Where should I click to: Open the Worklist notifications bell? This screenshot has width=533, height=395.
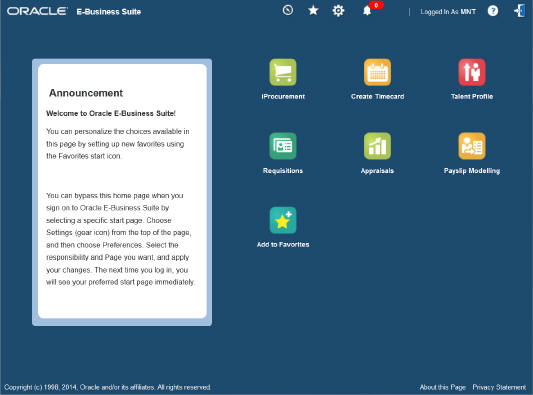pyautogui.click(x=367, y=11)
